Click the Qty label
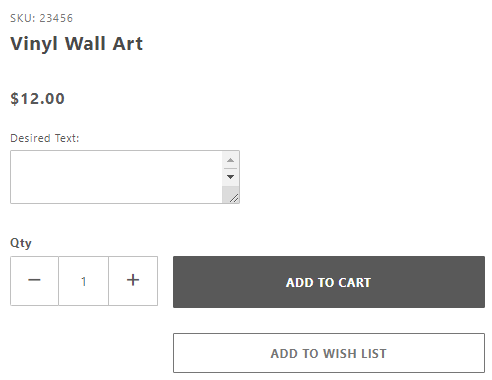 tap(21, 243)
